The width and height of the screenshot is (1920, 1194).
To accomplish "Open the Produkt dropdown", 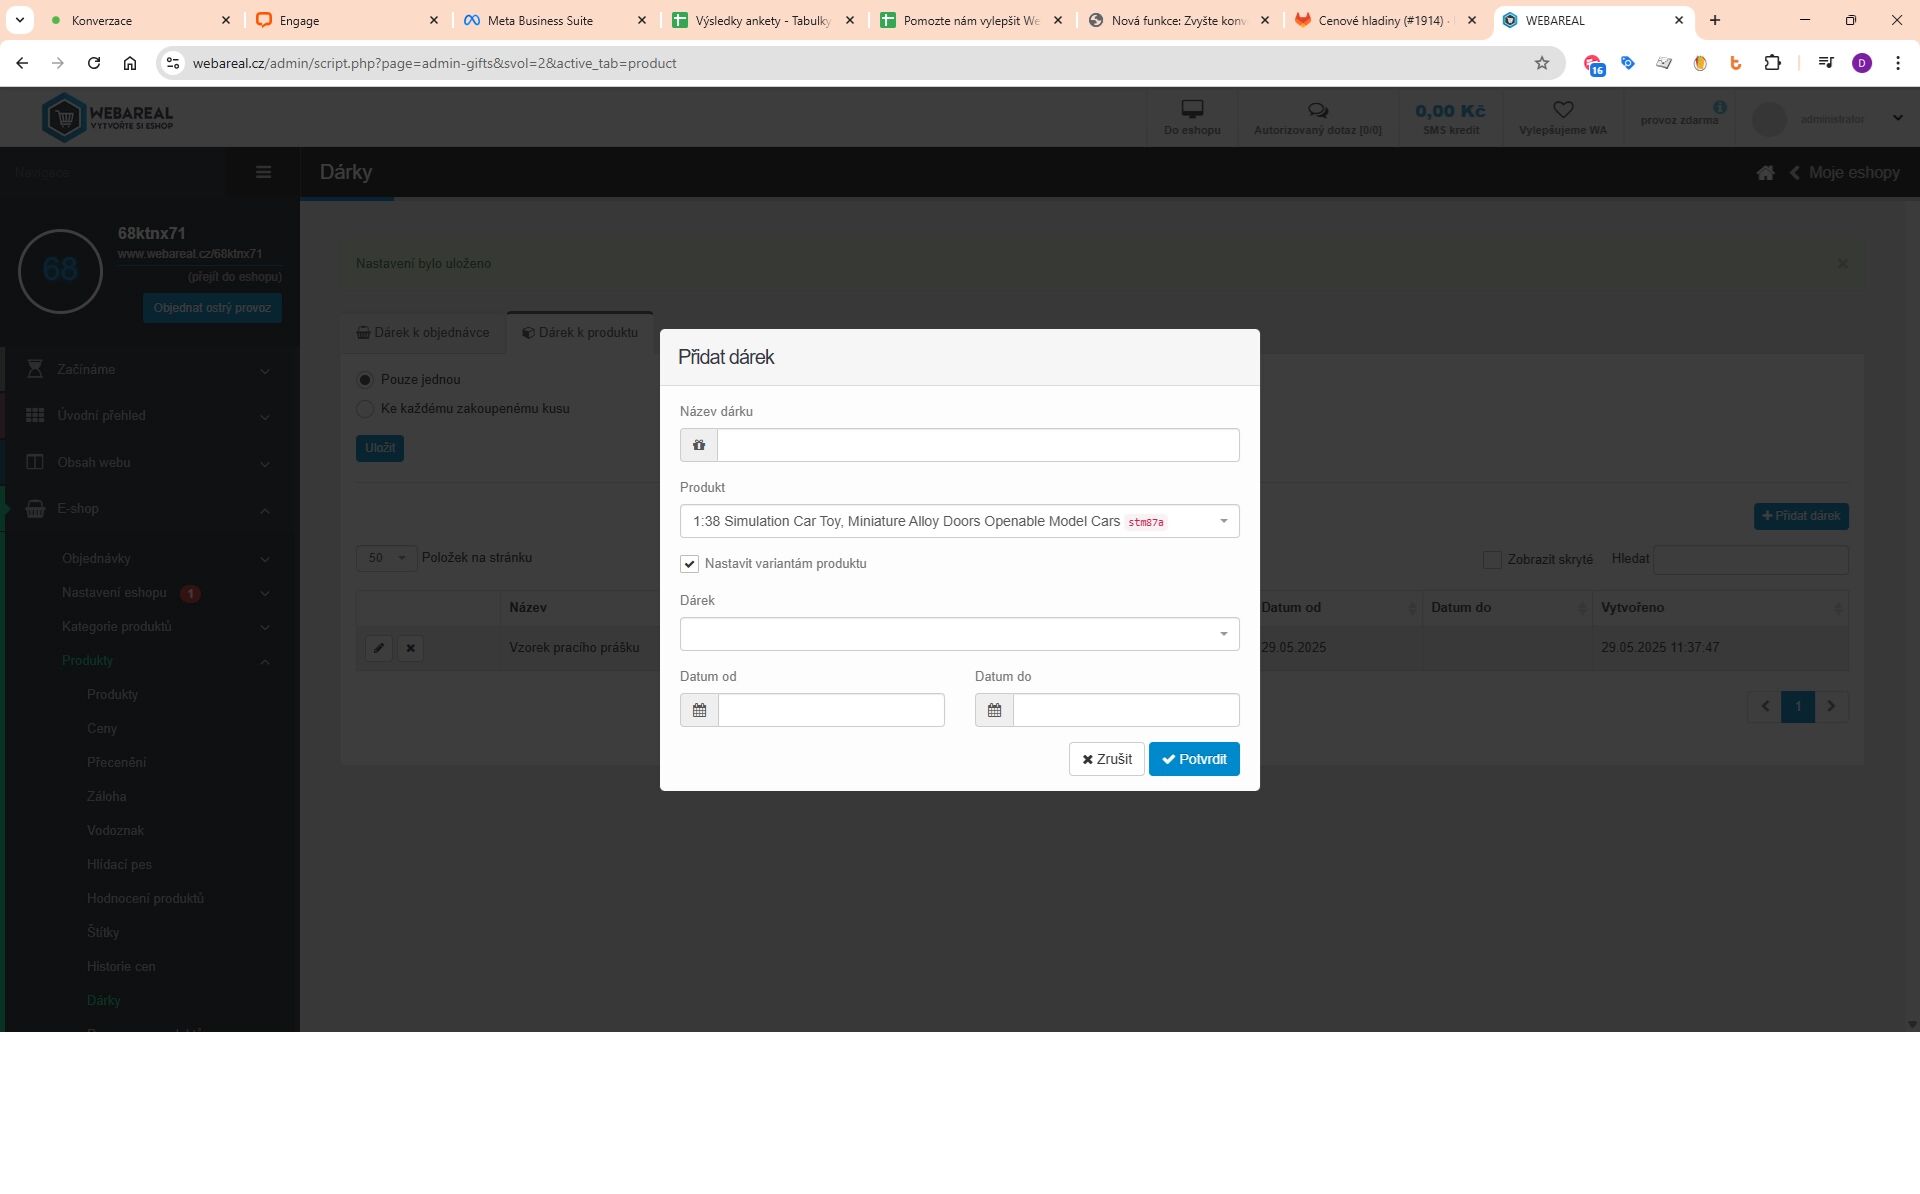I will click(x=958, y=521).
